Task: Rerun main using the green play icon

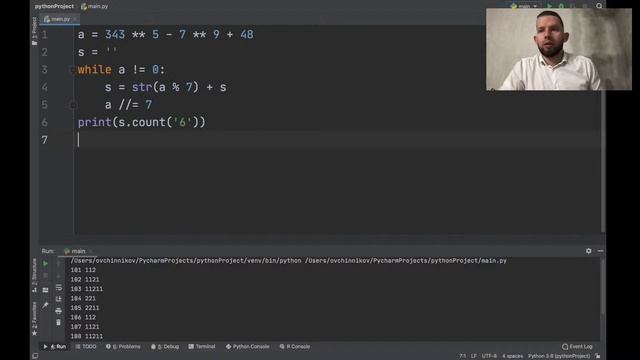Action: click(x=45, y=264)
